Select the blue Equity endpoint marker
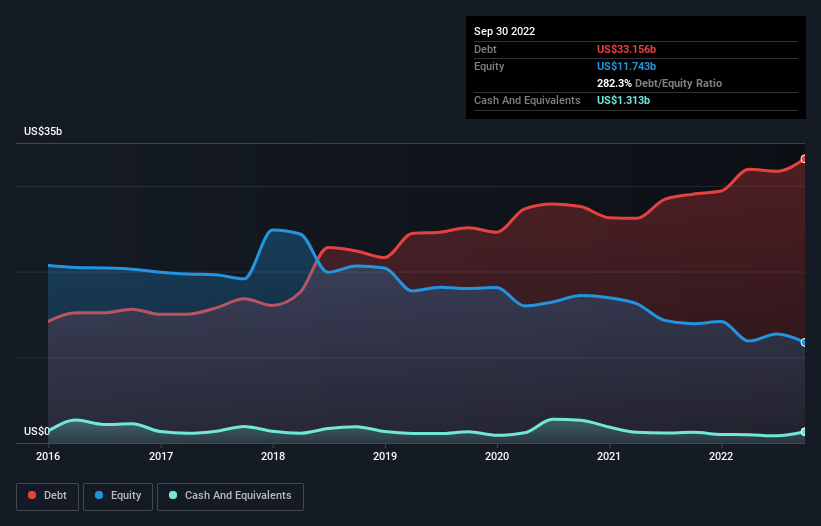This screenshot has height=526, width=821. point(804,342)
